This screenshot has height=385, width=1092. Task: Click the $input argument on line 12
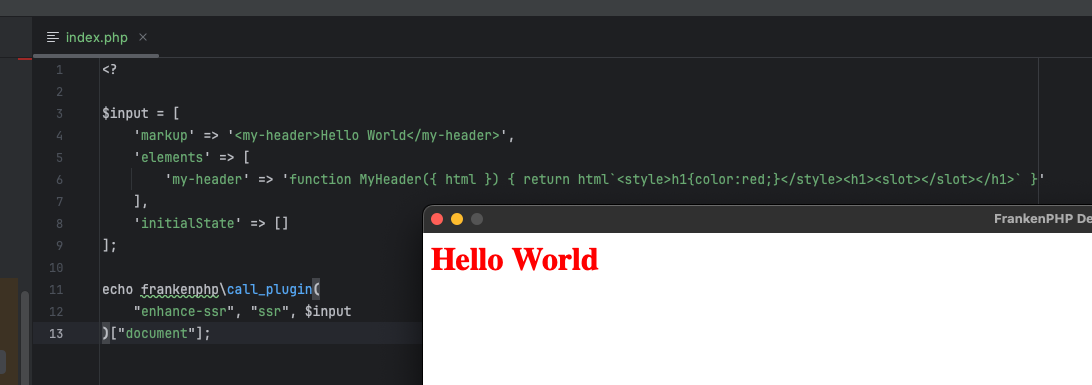click(x=328, y=312)
